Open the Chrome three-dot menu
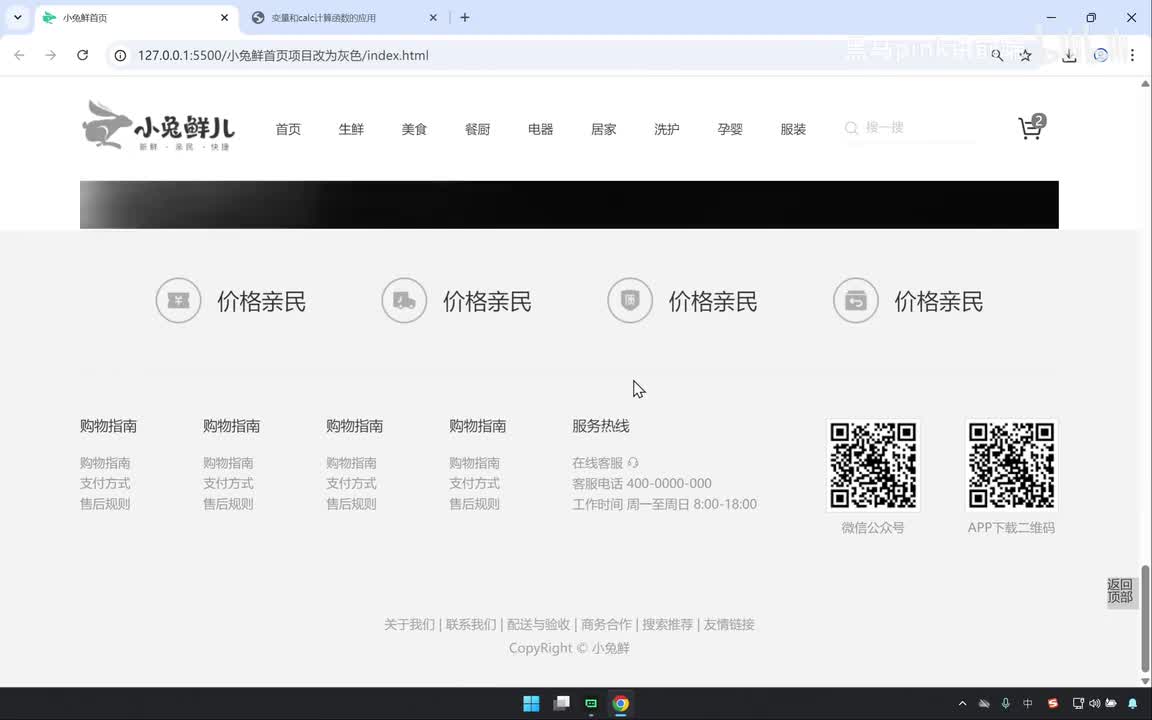 pos(1132,55)
